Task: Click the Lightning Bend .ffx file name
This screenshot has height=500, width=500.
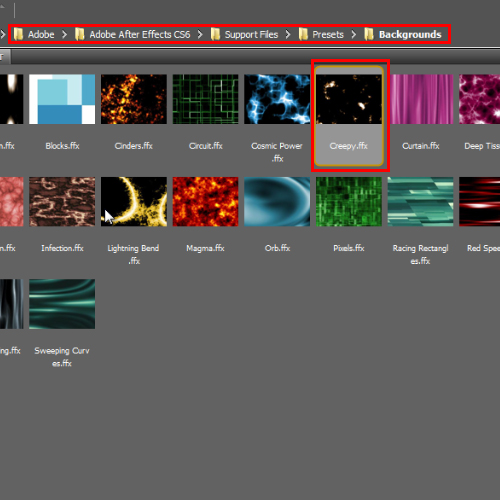Action: click(x=133, y=254)
